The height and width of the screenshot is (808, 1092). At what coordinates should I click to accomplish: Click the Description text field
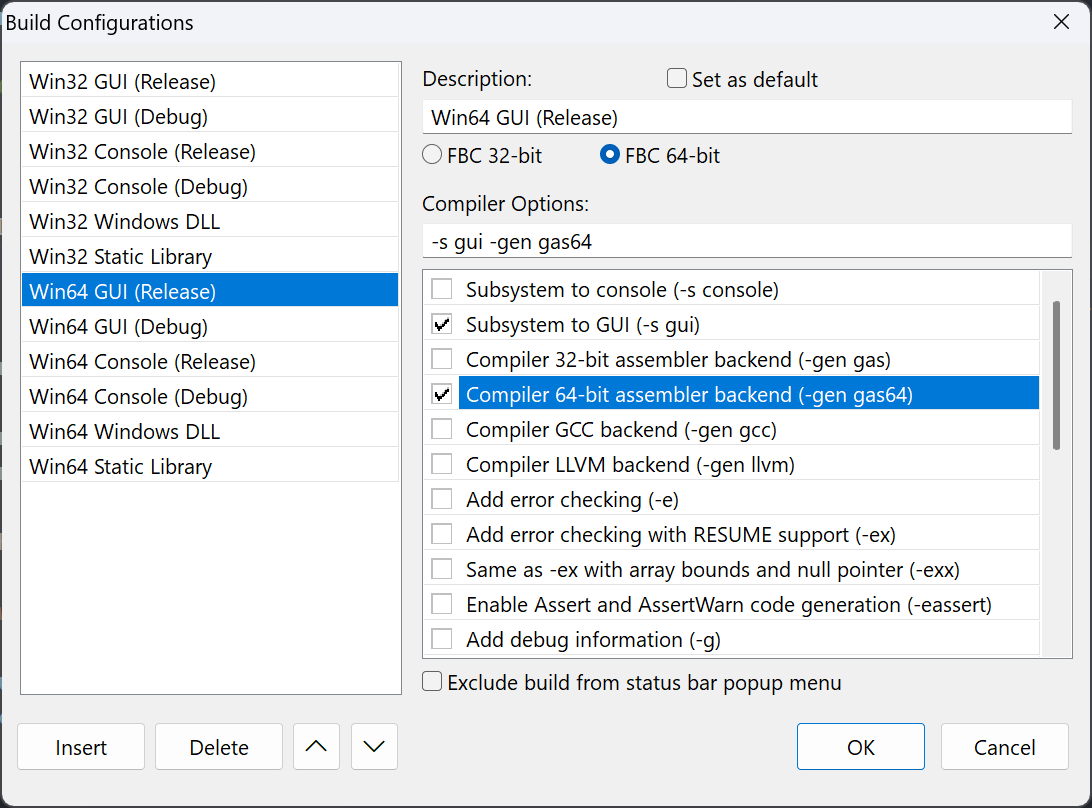click(747, 117)
